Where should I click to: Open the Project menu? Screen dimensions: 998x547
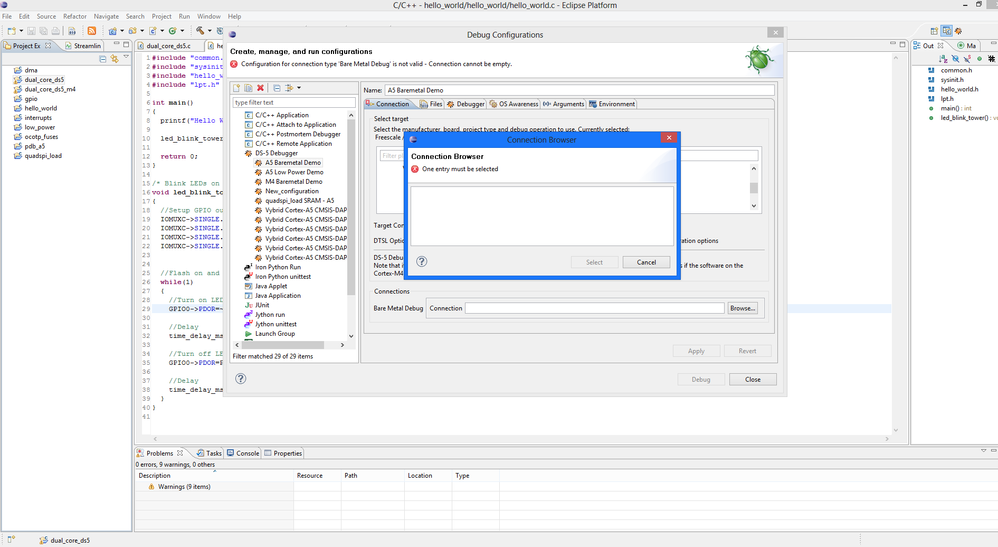point(161,16)
